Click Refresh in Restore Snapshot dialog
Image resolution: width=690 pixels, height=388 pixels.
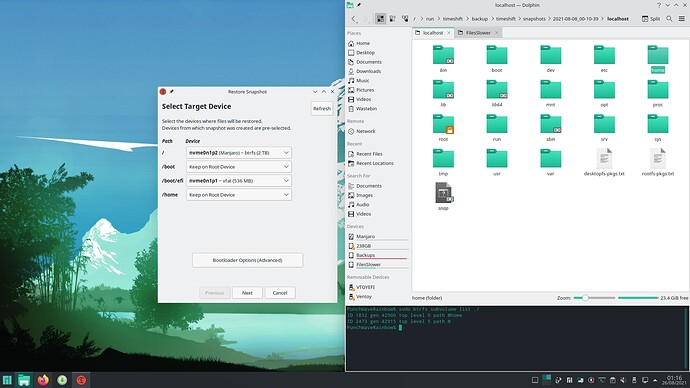[322, 109]
